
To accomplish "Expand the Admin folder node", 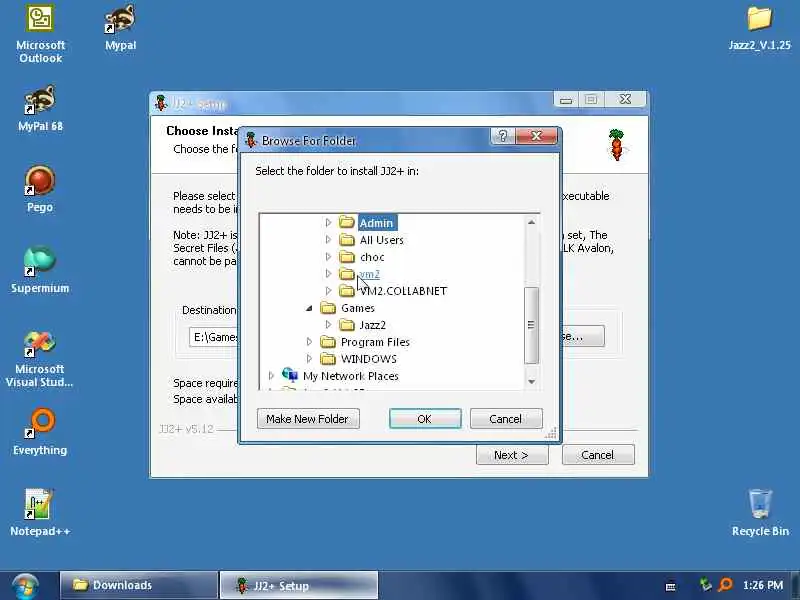I will pyautogui.click(x=328, y=222).
